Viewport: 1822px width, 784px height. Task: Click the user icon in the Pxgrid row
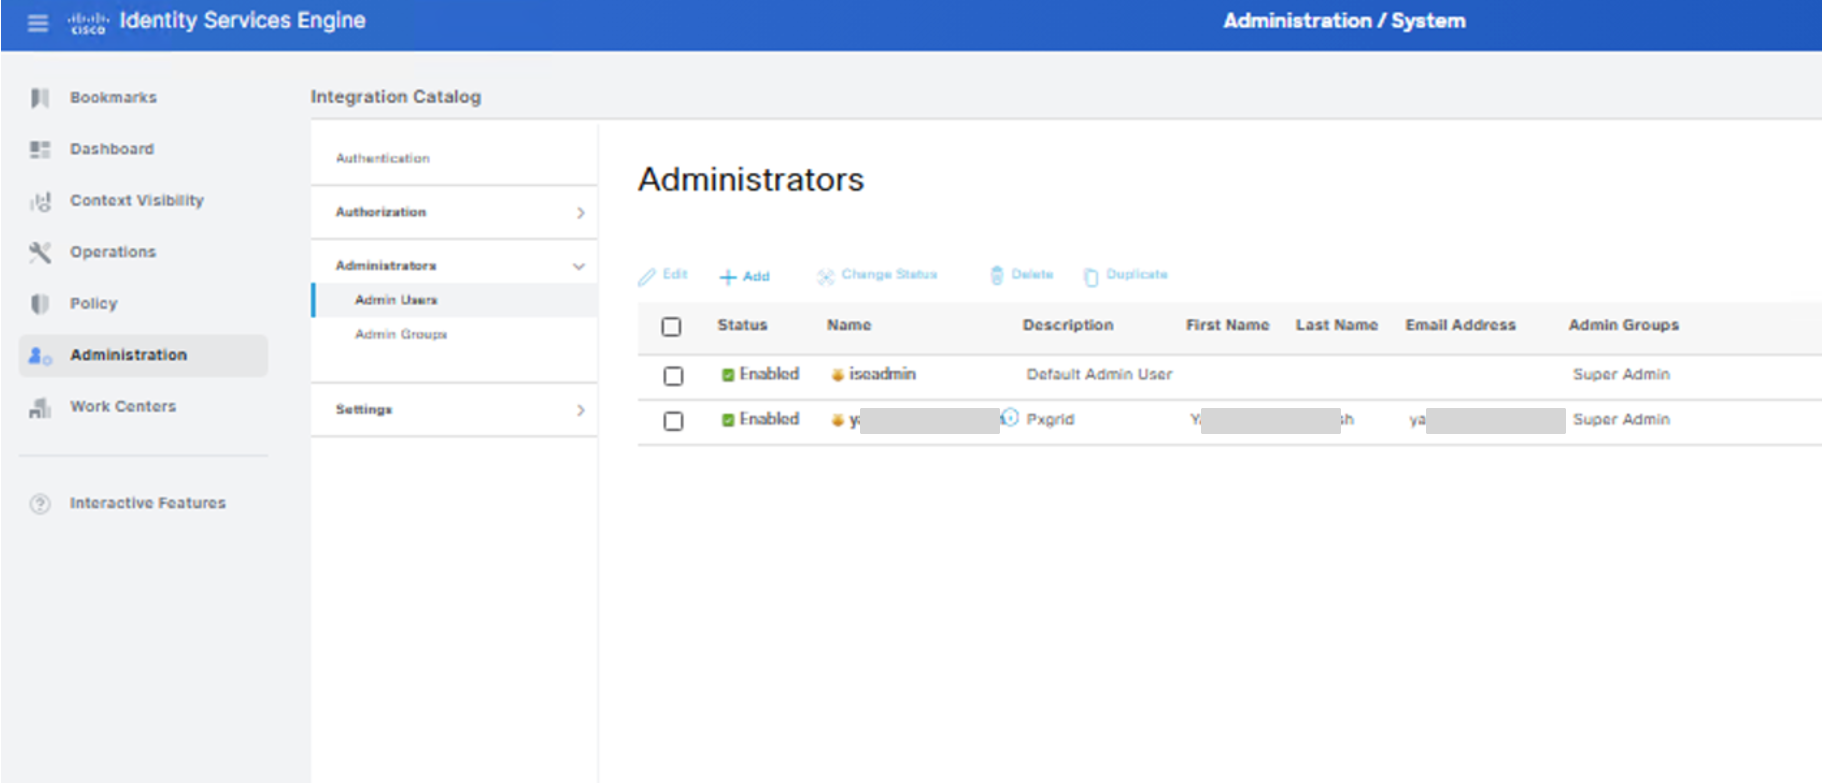coord(837,420)
